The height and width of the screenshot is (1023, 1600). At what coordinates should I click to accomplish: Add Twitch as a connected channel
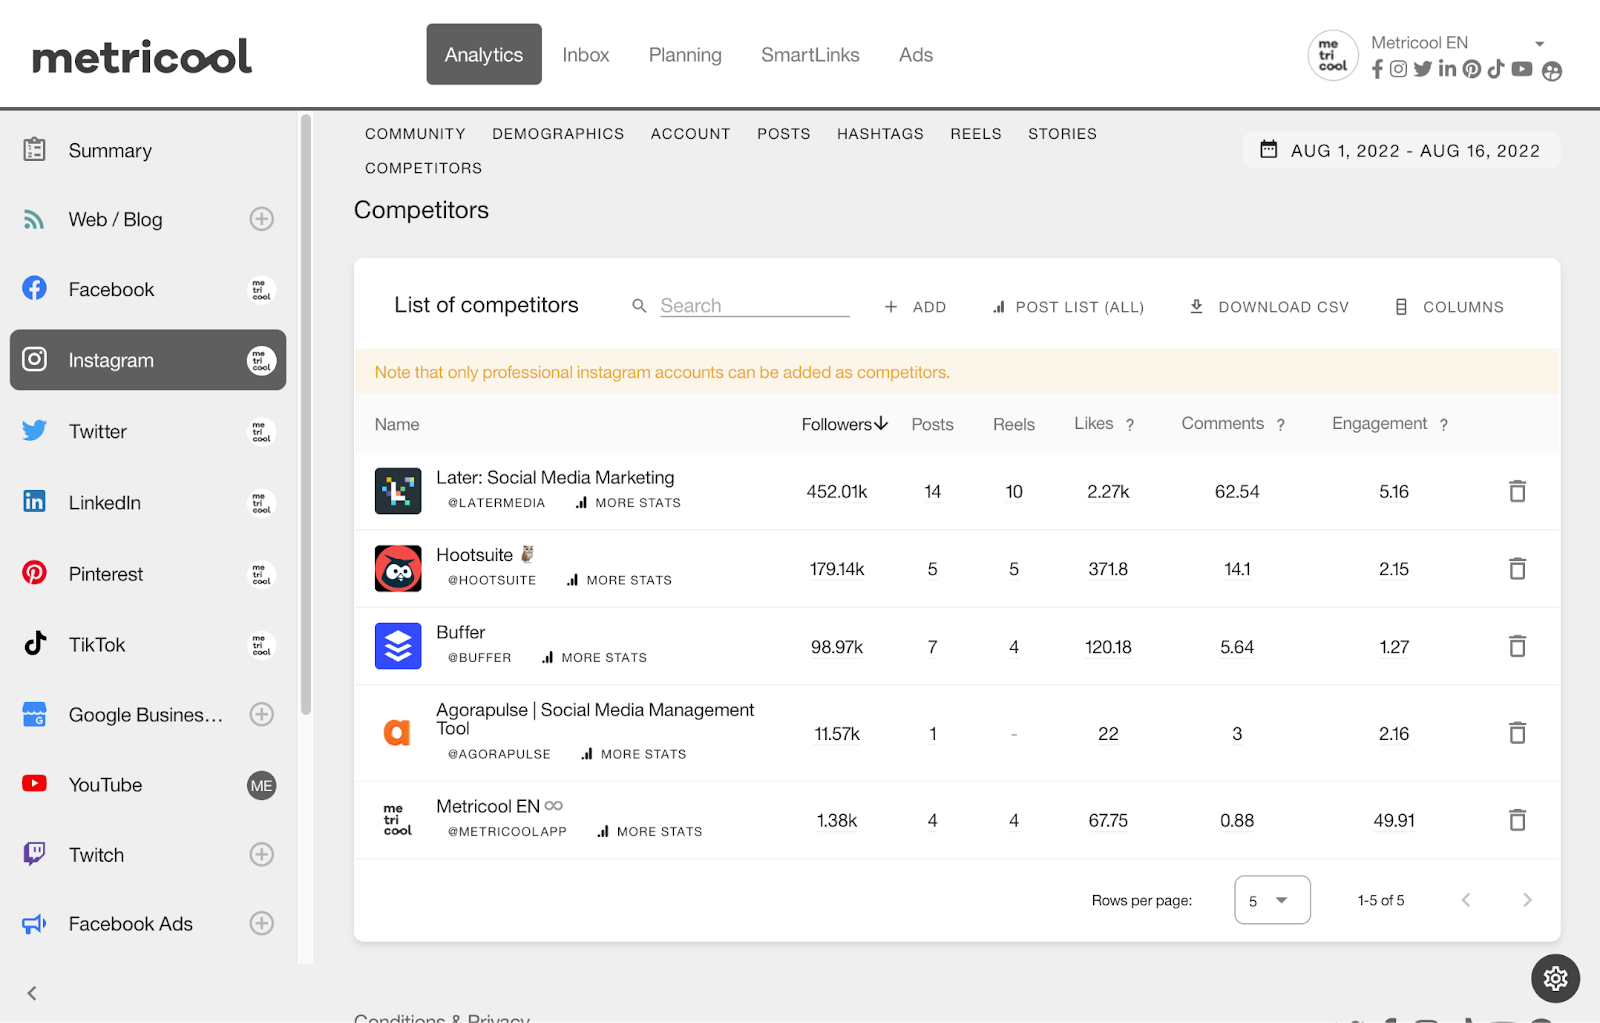(x=261, y=854)
